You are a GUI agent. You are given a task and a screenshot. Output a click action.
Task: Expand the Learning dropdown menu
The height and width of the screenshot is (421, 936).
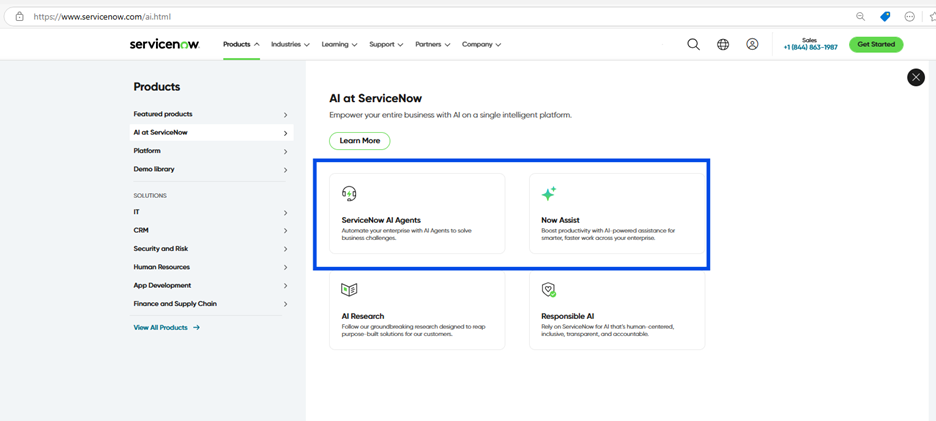341,44
